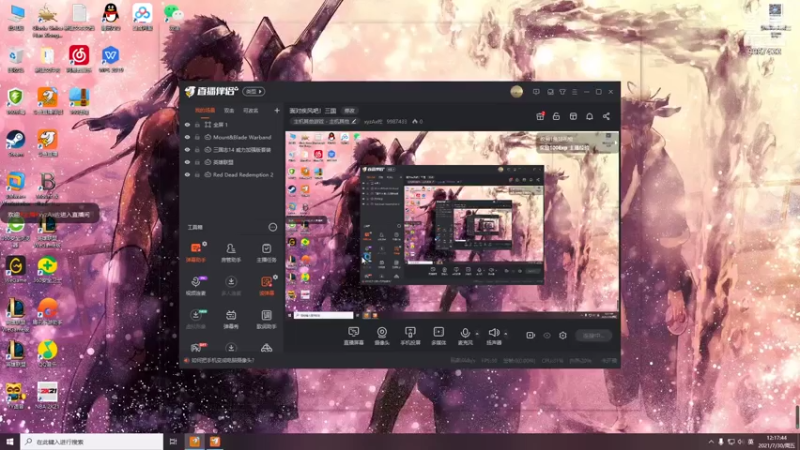Image resolution: width=800 pixels, height=450 pixels.
Task: Open the 弹幕秀 danmaku show tool
Action: [231, 319]
